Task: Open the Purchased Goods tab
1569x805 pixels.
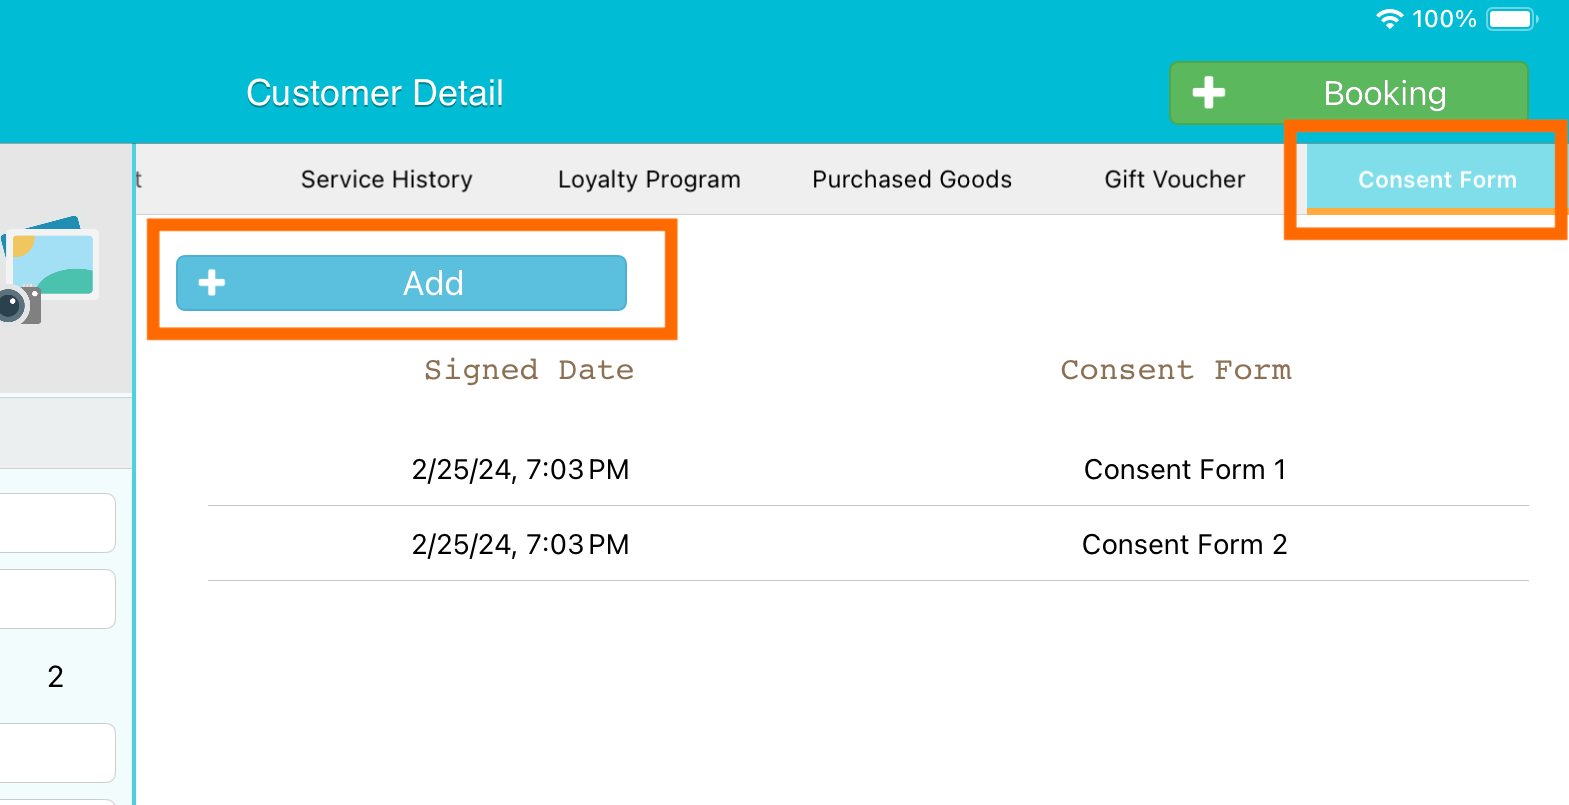Action: click(x=912, y=179)
